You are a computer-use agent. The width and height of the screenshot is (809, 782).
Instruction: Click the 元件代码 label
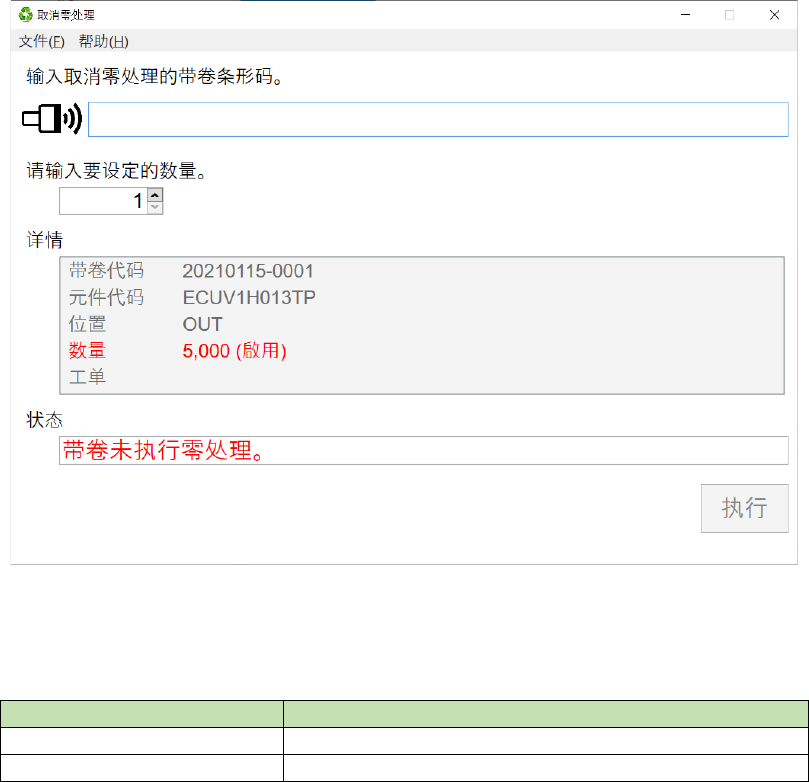pyautogui.click(x=106, y=298)
